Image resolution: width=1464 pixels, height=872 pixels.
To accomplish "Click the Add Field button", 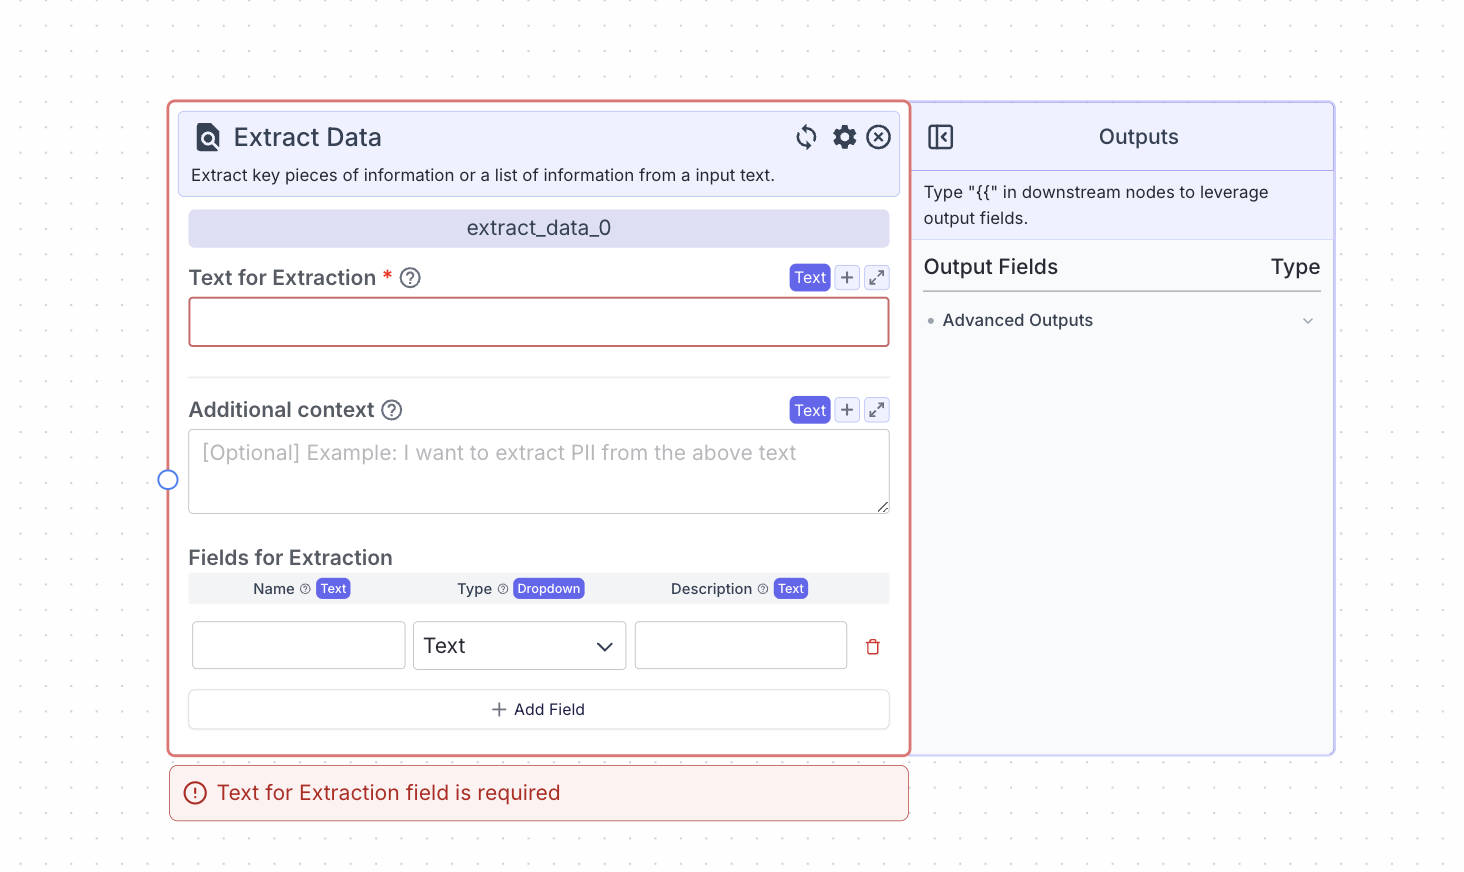I will click(538, 709).
